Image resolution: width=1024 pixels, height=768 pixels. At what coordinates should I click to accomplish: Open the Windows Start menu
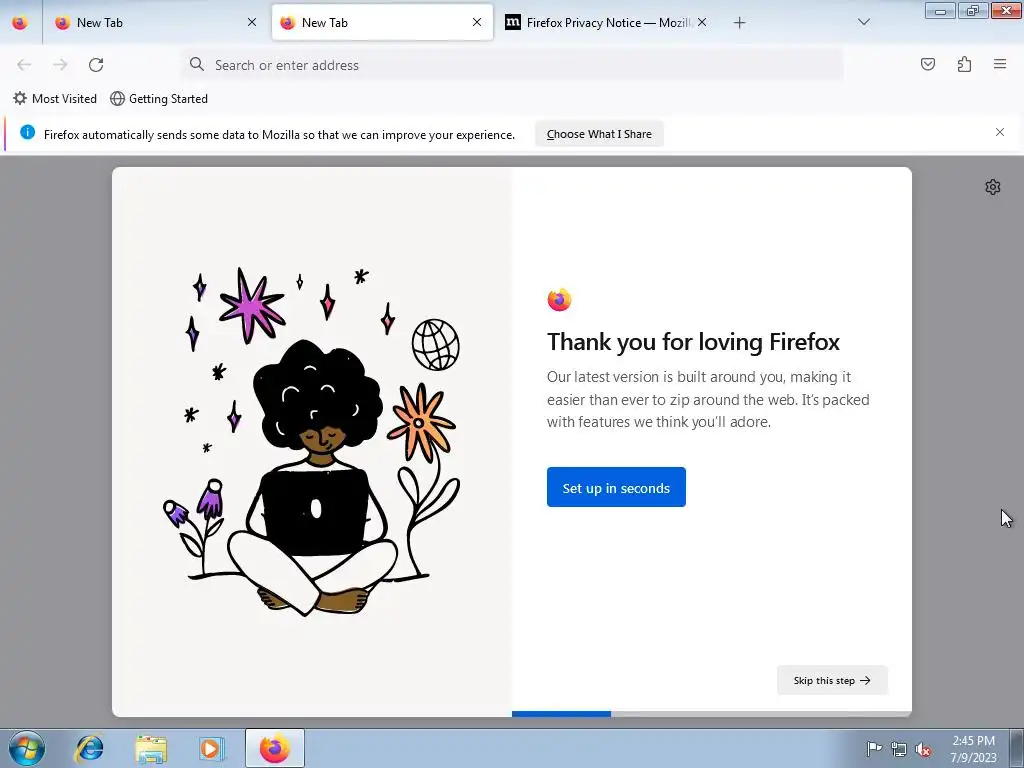(27, 748)
